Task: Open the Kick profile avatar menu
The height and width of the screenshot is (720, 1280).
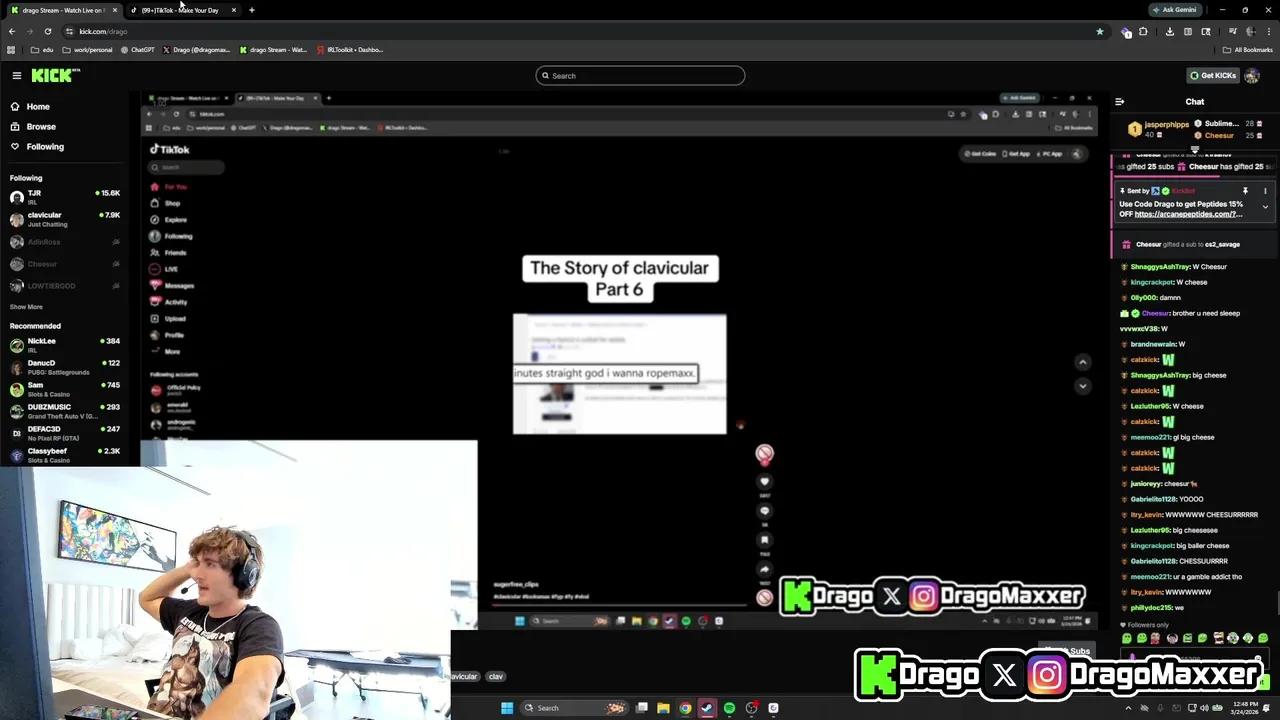Action: coord(1252,75)
